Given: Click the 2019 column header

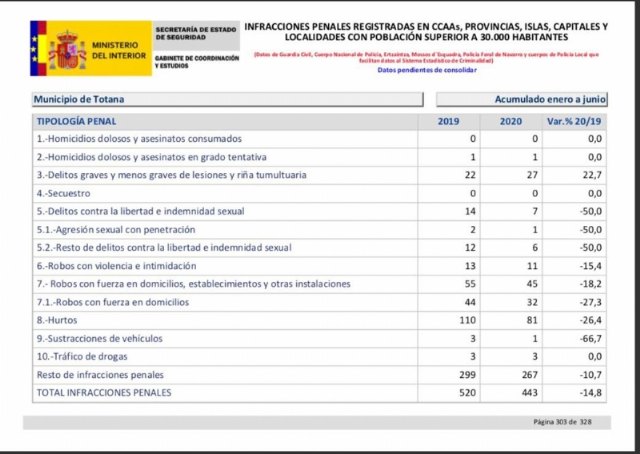Looking at the screenshot, I should pyautogui.click(x=449, y=121).
